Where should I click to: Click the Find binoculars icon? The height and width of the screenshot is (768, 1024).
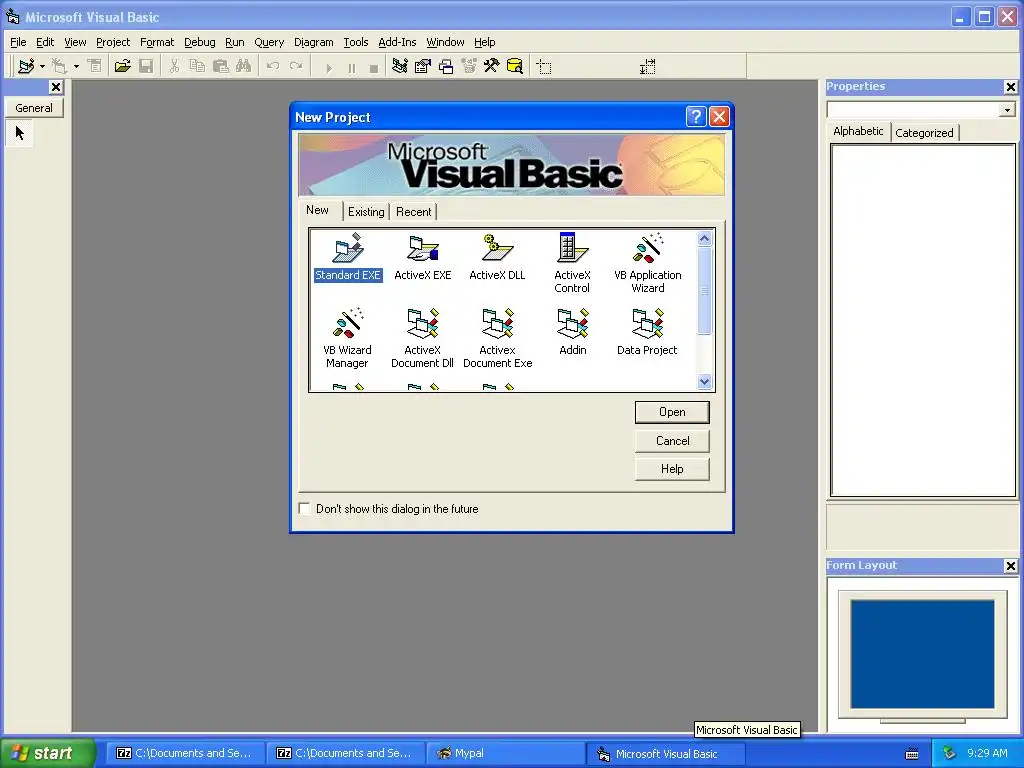[244, 66]
